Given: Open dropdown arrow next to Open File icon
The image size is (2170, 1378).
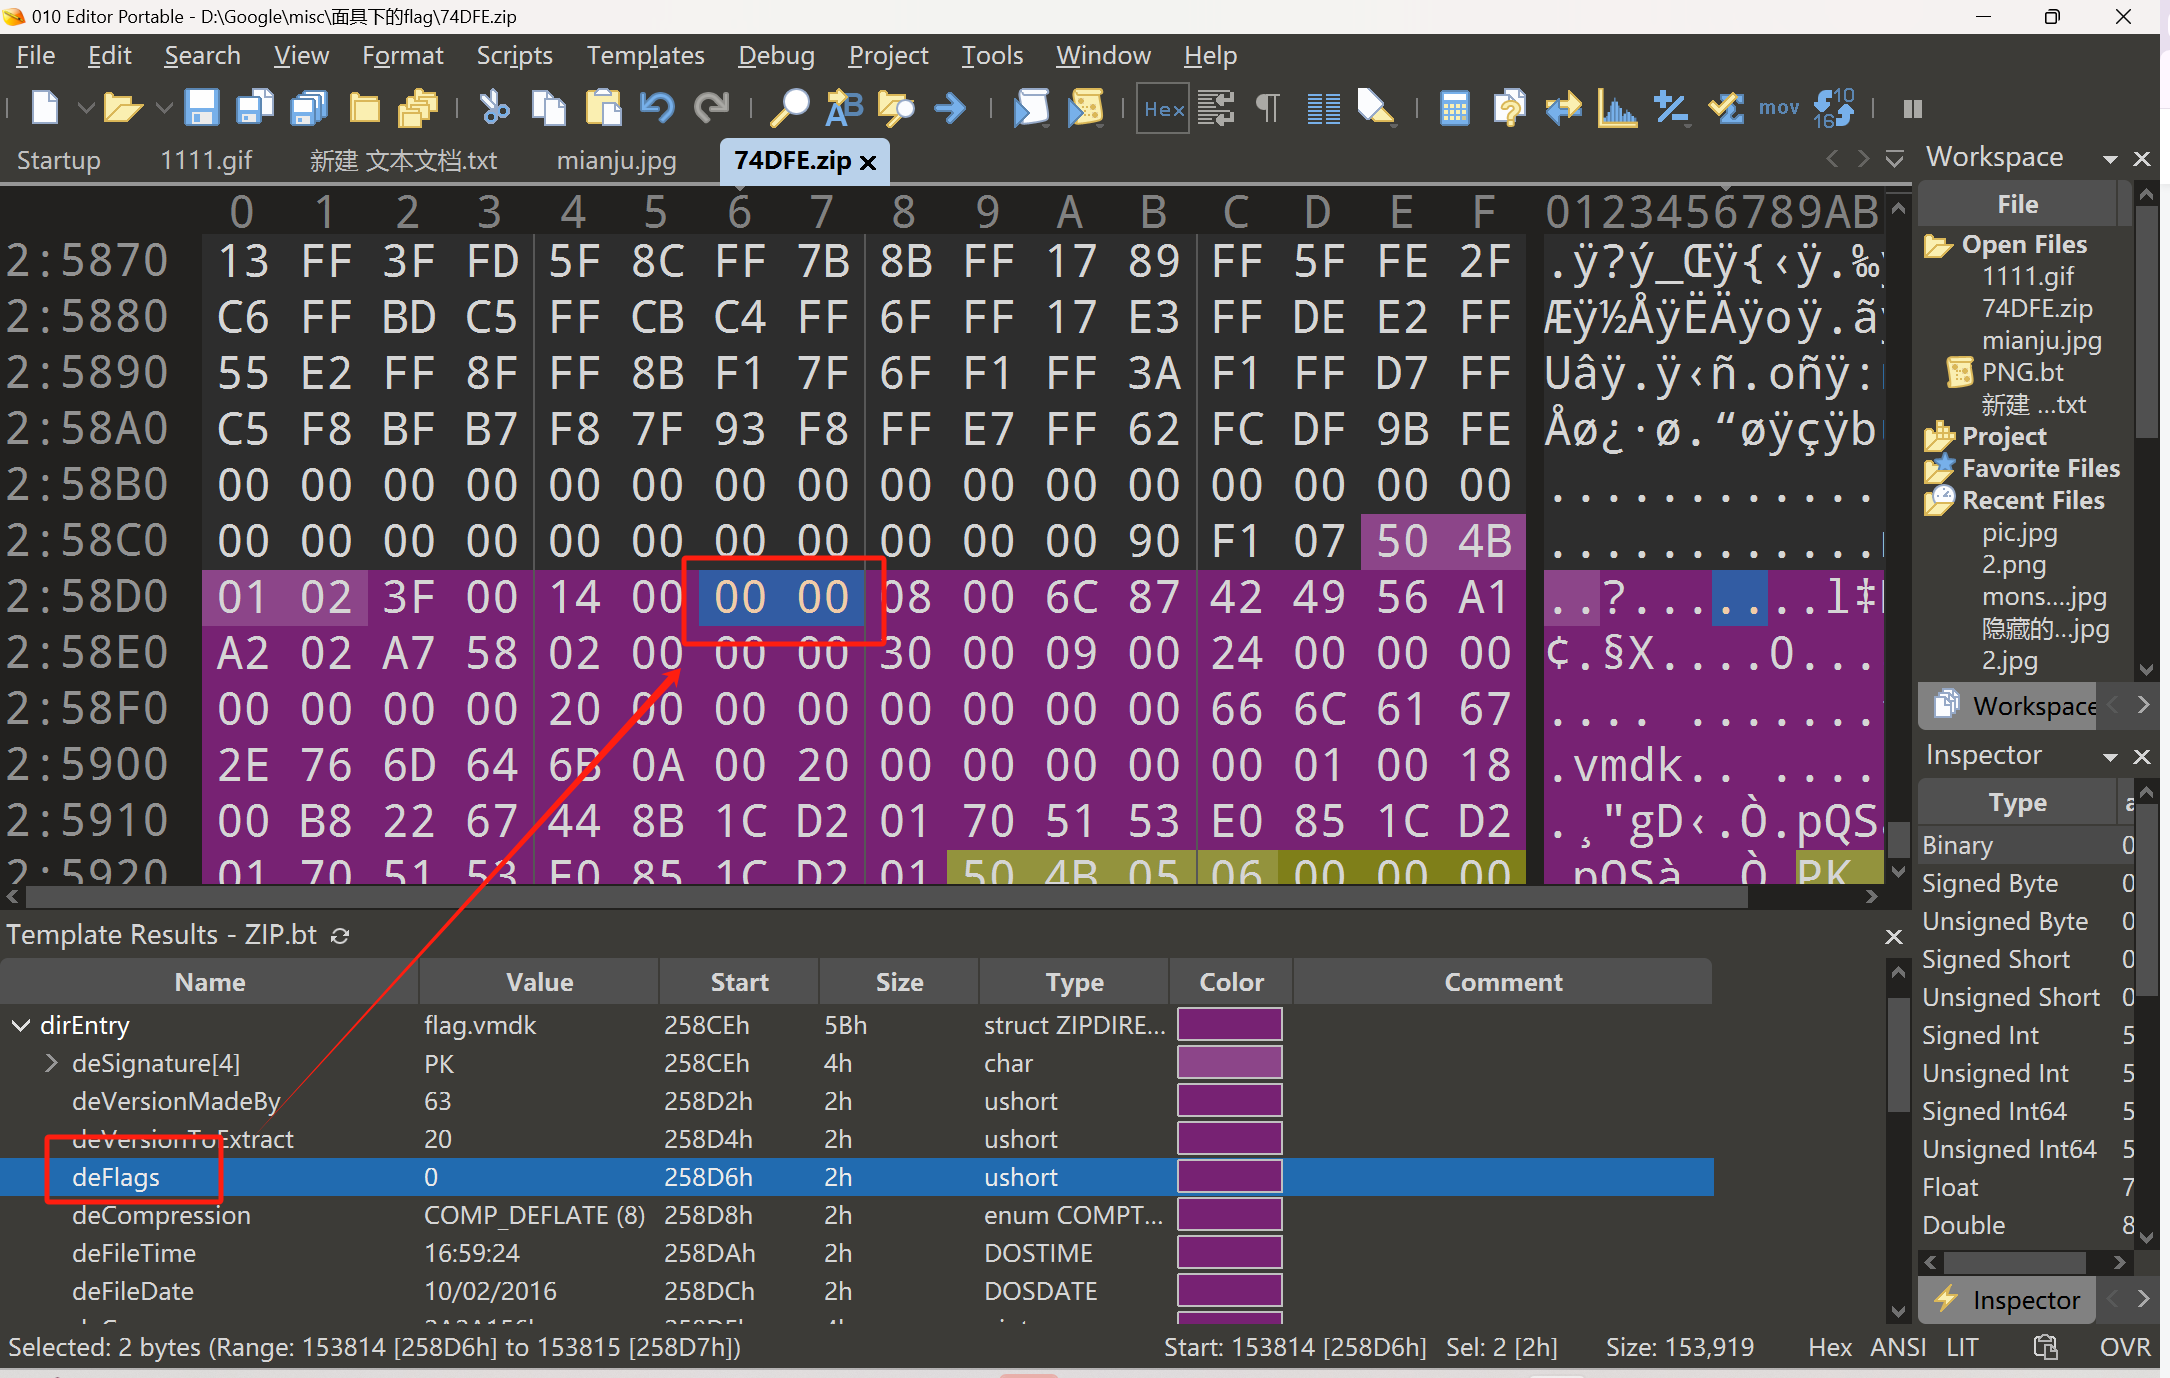Looking at the screenshot, I should point(164,108).
